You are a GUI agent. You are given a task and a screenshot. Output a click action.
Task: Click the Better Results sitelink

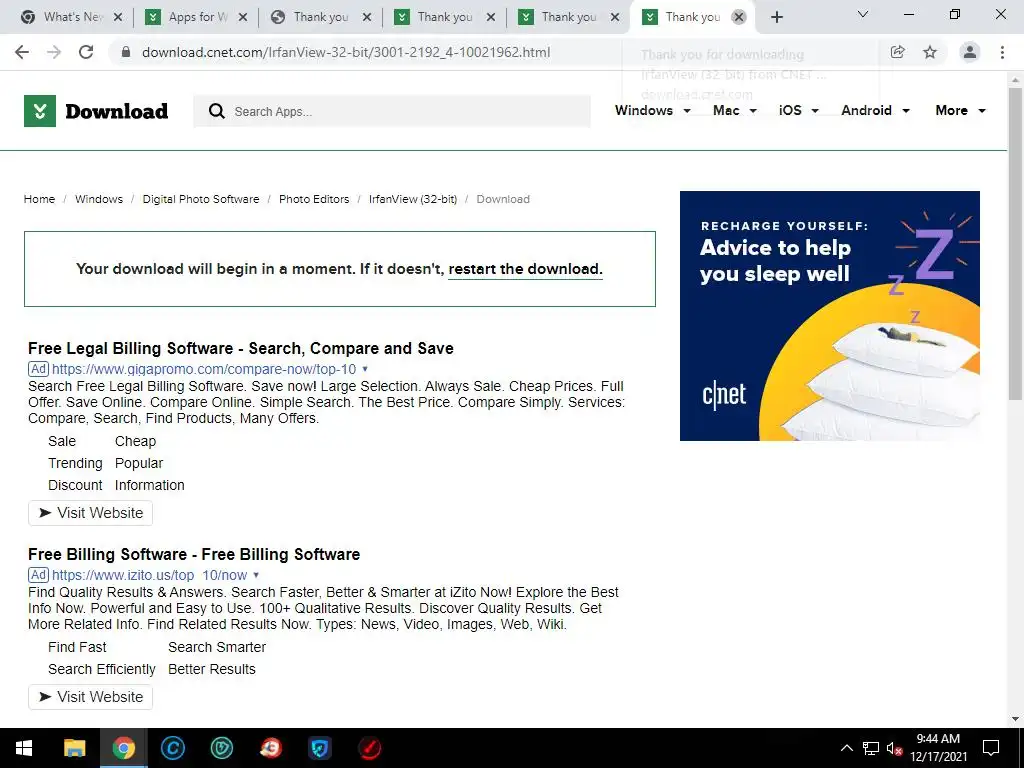[212, 669]
